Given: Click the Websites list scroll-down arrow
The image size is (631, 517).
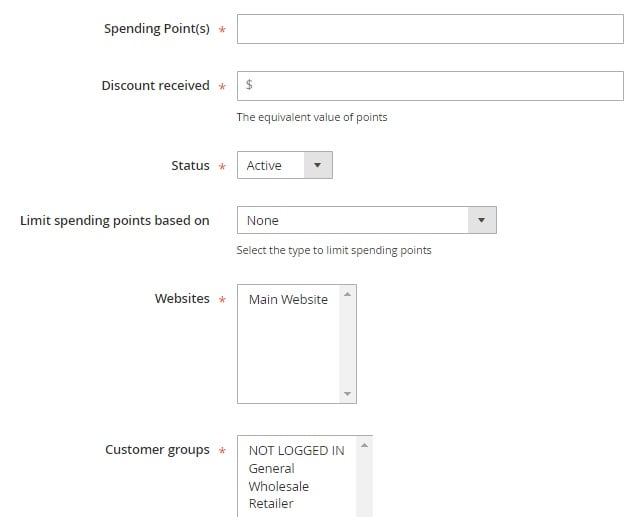Looking at the screenshot, I should pyautogui.click(x=348, y=394).
